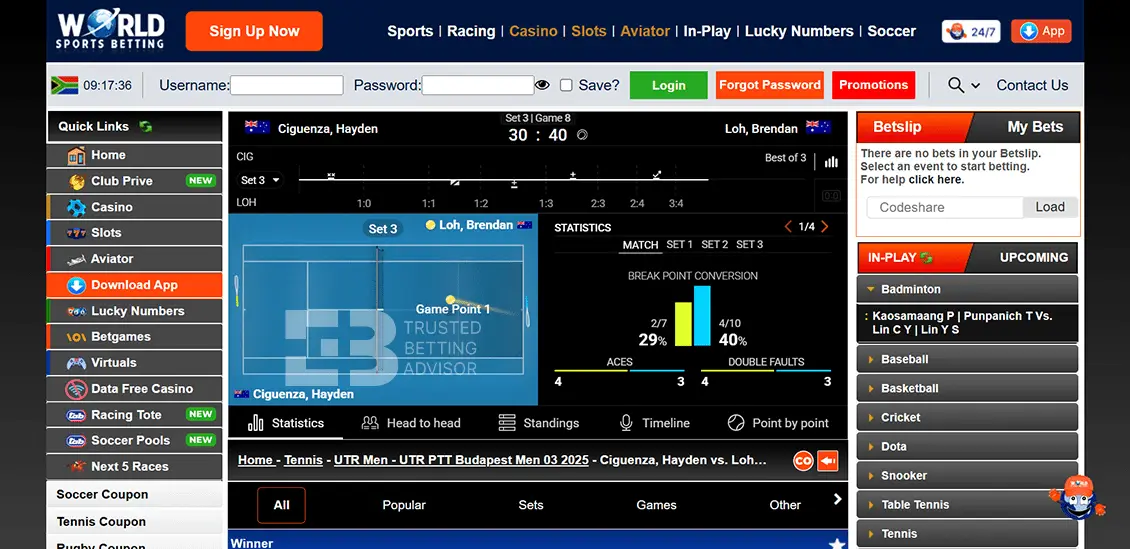Viewport: 1130px width, 549px height.
Task: Focus the Password input field
Action: (x=478, y=85)
